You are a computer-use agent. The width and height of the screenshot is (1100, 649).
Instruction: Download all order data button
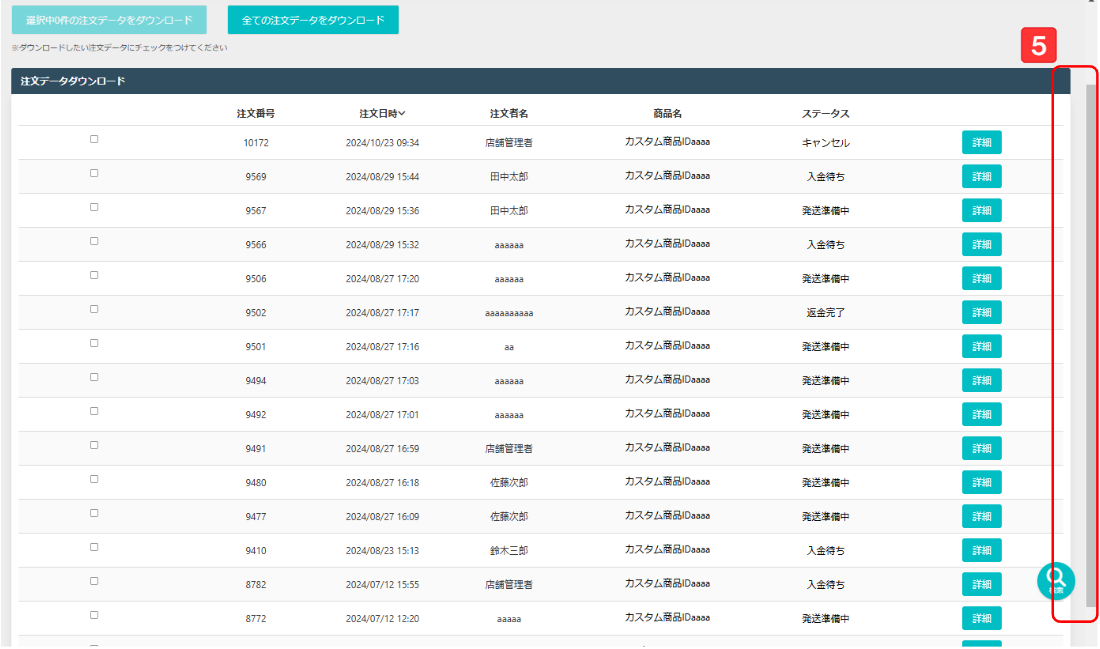point(313,20)
